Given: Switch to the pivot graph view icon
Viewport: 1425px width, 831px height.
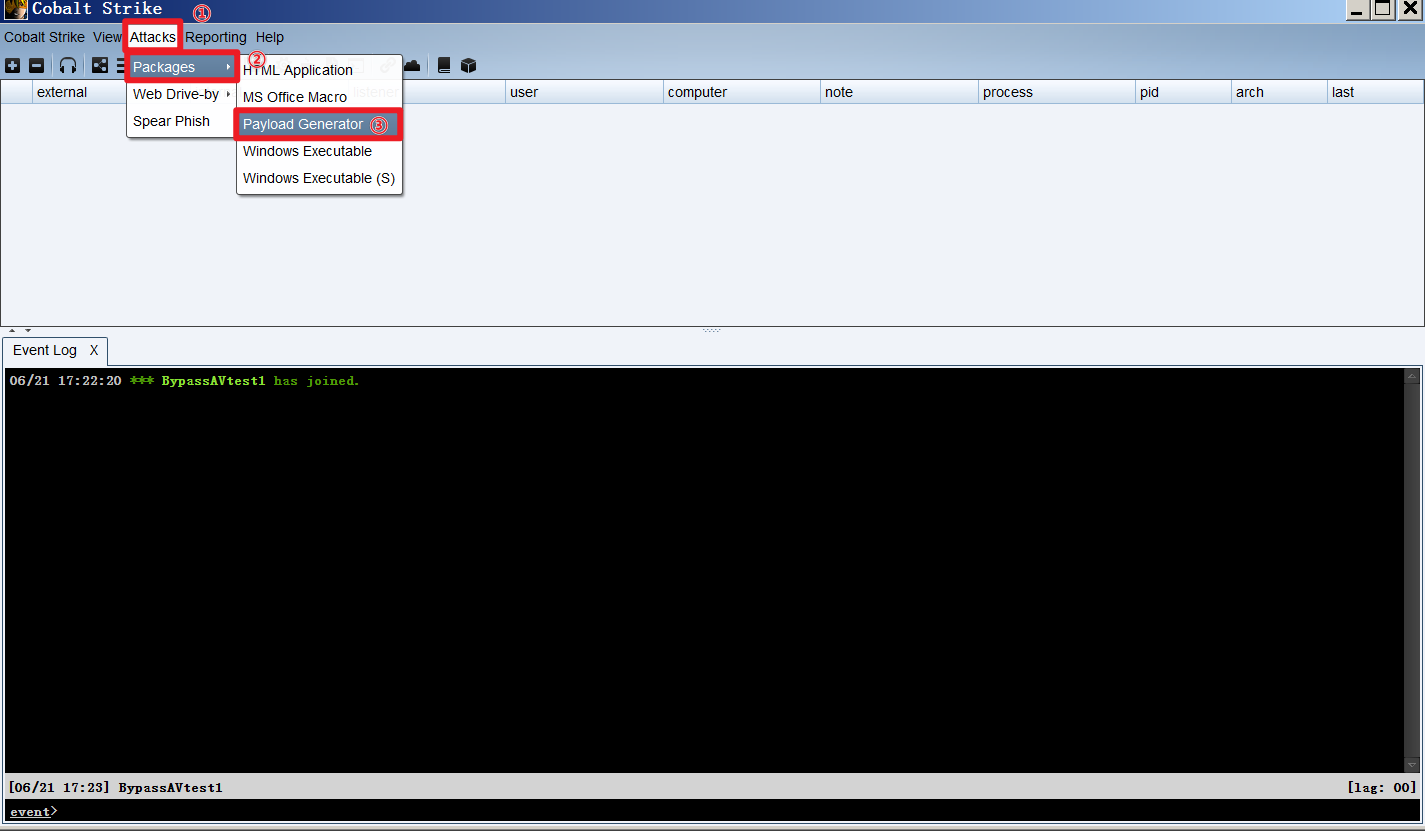Looking at the screenshot, I should click(x=100, y=66).
